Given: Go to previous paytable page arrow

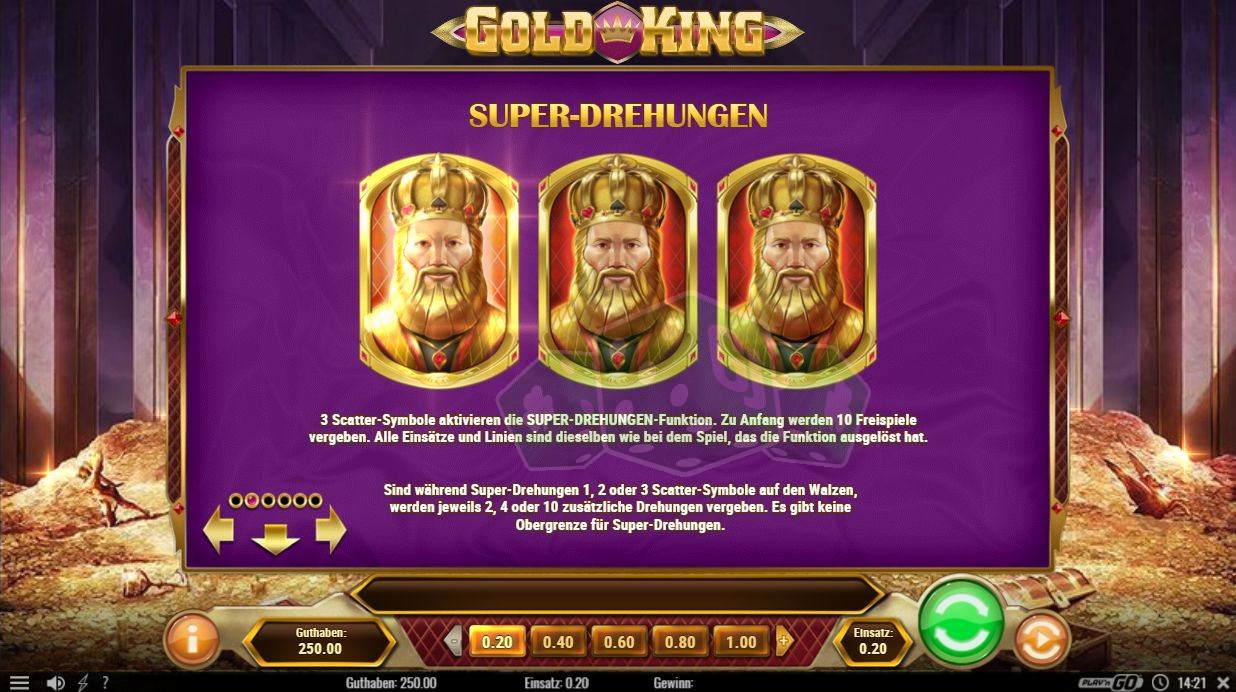Looking at the screenshot, I should pyautogui.click(x=218, y=530).
